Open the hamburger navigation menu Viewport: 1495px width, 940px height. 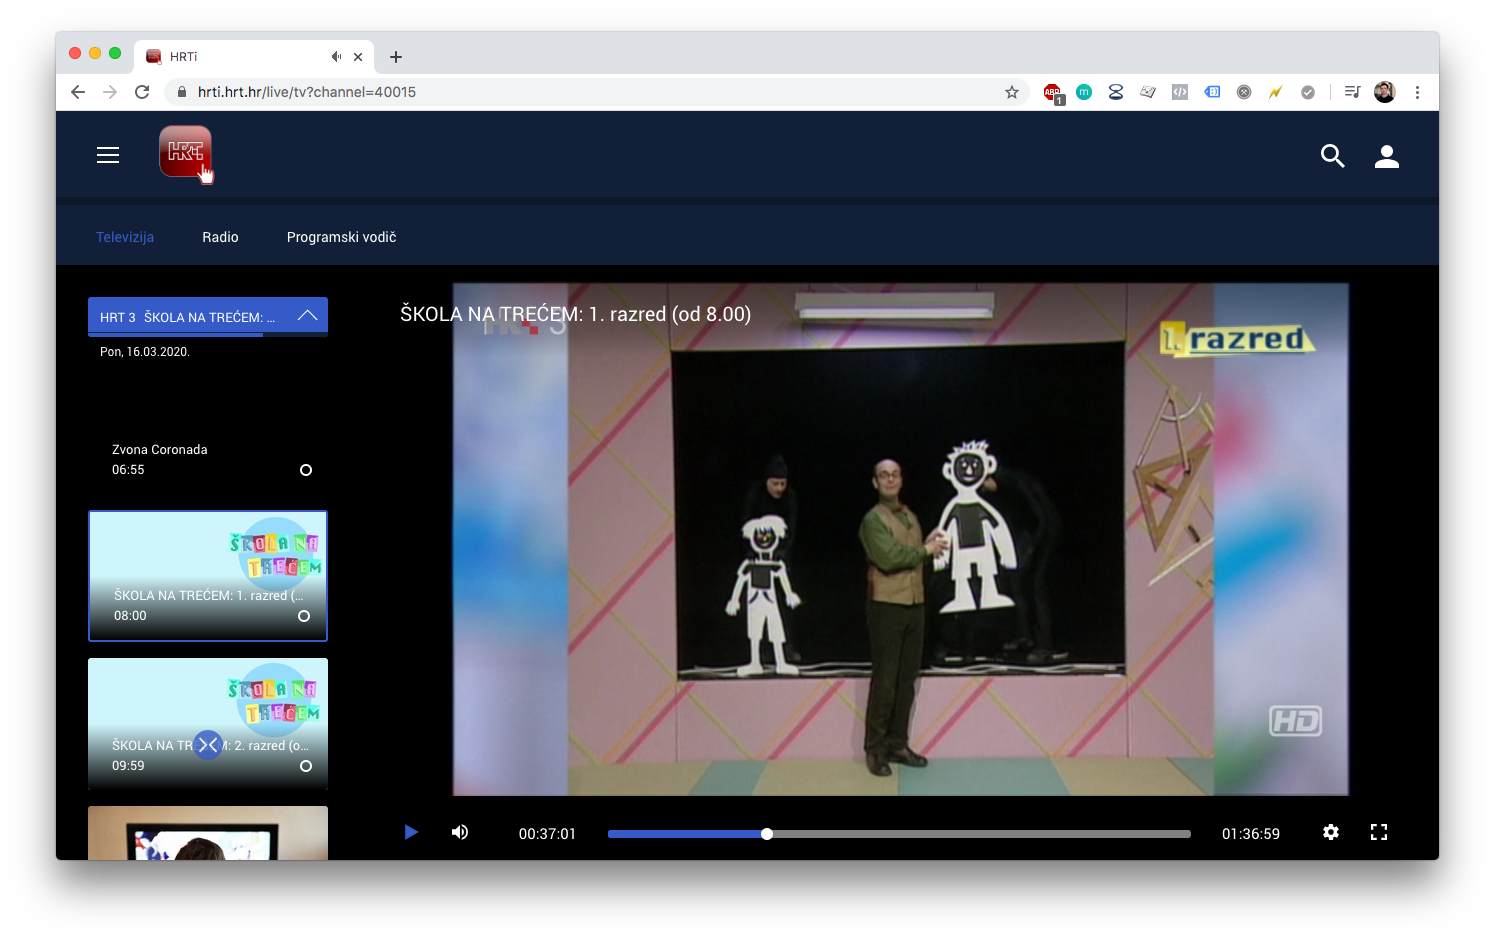(x=108, y=155)
